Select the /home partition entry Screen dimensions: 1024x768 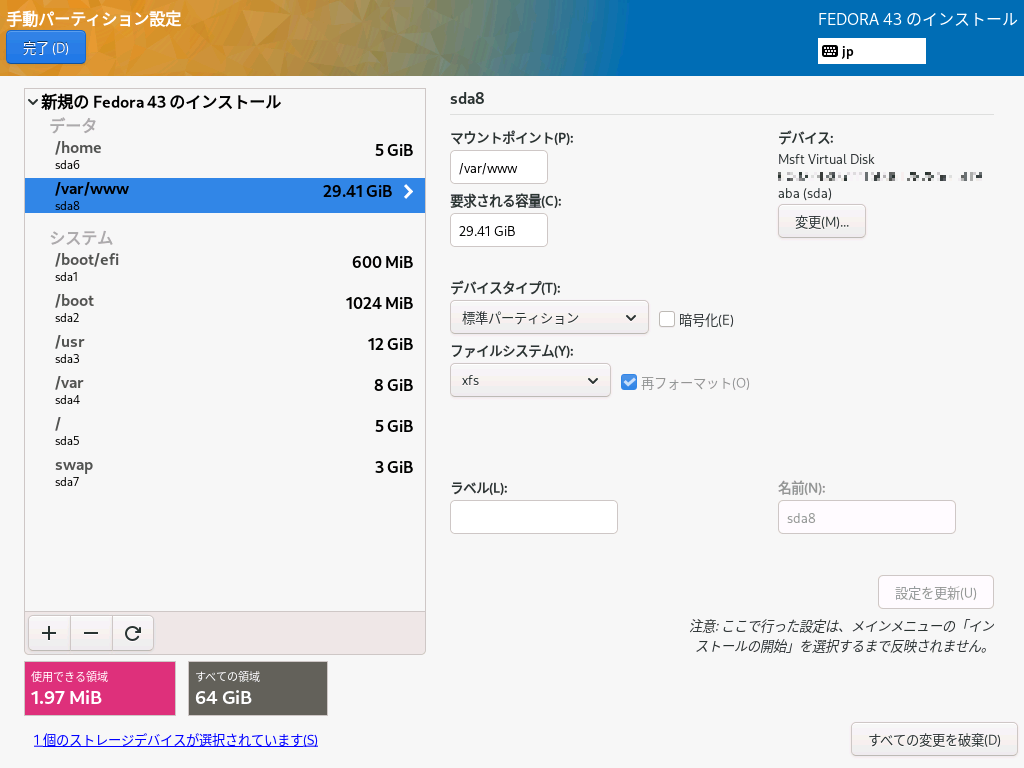pyautogui.click(x=225, y=155)
